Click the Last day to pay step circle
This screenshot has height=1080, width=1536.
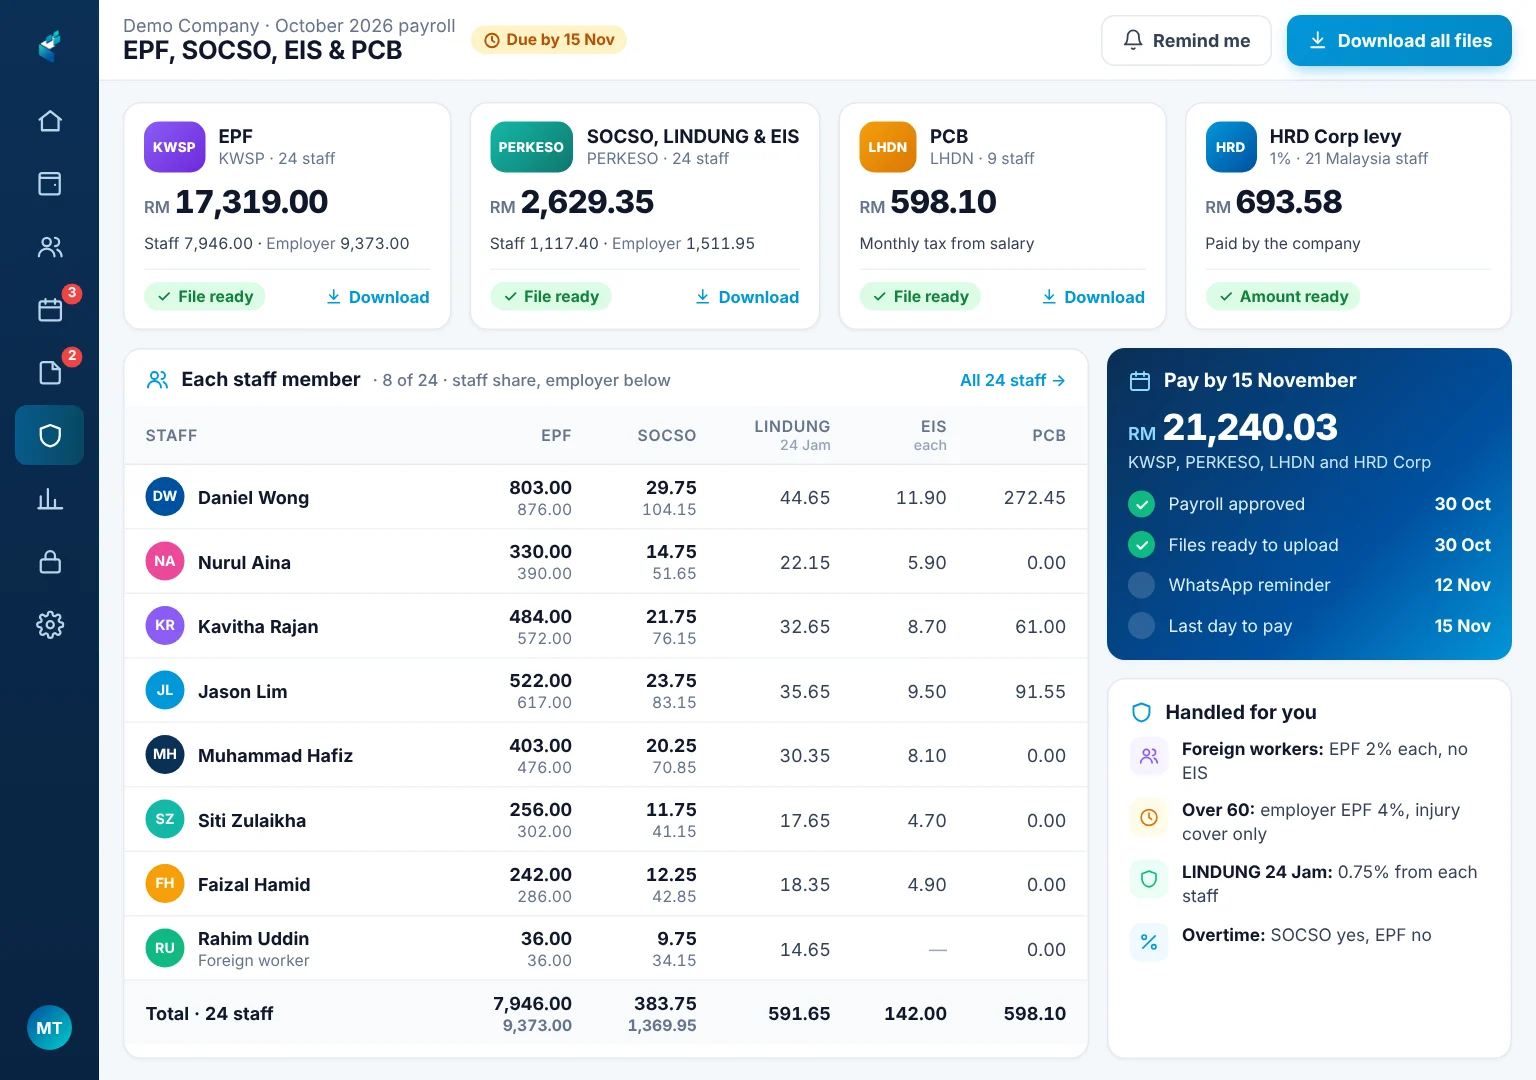tap(1141, 626)
